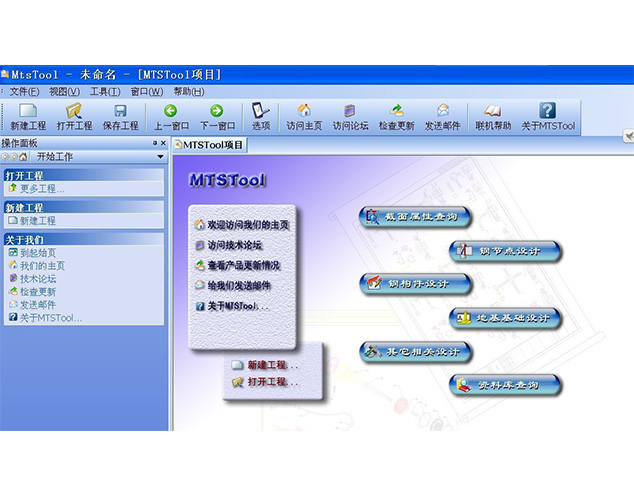Open the 文件(F) menu
Image resolution: width=634 pixels, height=495 pixels.
(x=24, y=92)
